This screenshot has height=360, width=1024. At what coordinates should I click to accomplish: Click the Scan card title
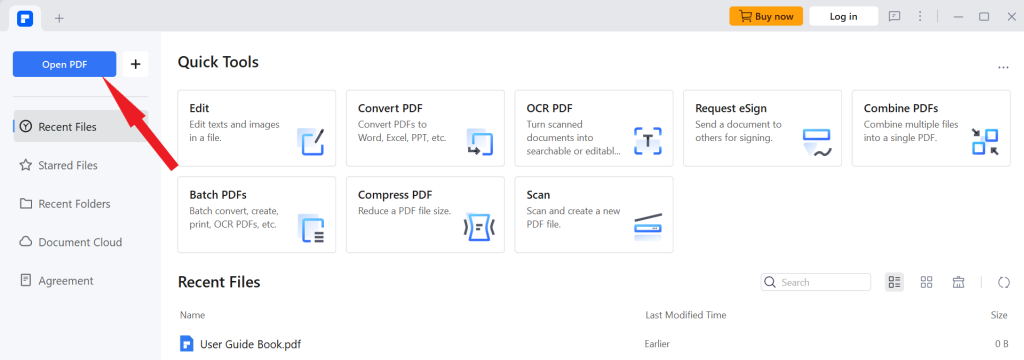(x=538, y=195)
